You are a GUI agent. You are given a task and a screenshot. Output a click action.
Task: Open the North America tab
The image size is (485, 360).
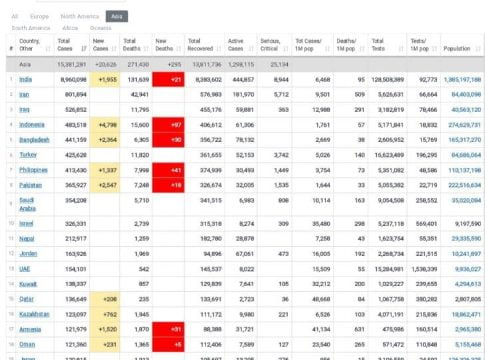pos(80,16)
